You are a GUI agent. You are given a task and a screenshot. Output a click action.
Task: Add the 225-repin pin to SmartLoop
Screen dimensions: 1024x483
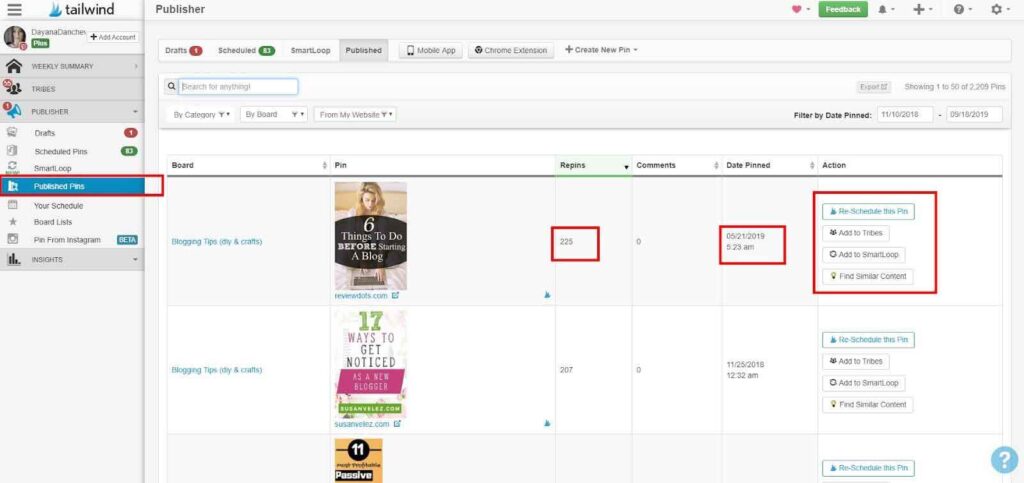coord(863,255)
